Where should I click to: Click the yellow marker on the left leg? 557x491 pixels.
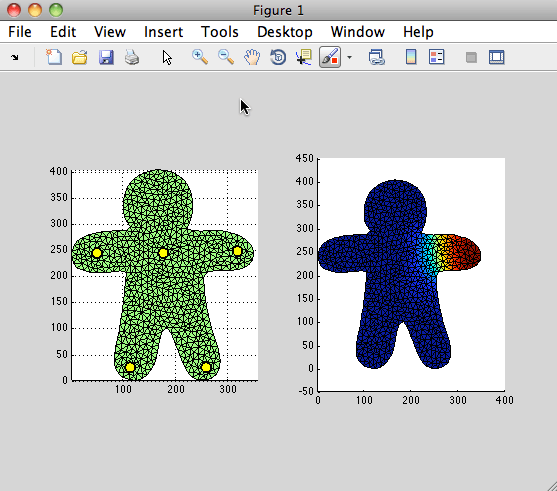(x=130, y=367)
